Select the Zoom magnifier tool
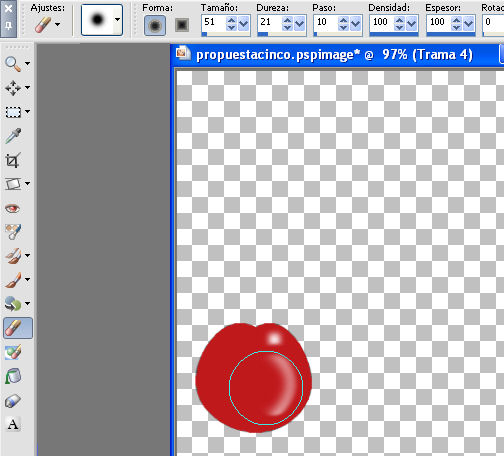504x456 pixels. (x=13, y=64)
